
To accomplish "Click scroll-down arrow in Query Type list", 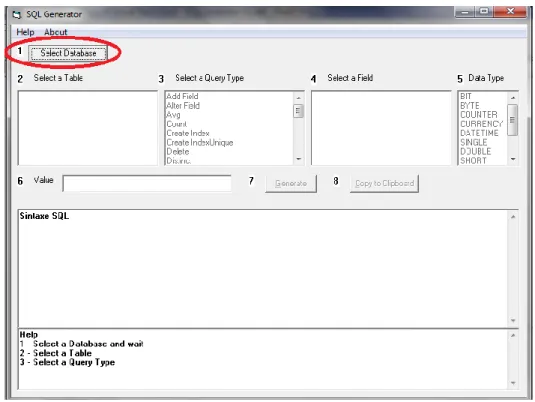I will pos(299,159).
